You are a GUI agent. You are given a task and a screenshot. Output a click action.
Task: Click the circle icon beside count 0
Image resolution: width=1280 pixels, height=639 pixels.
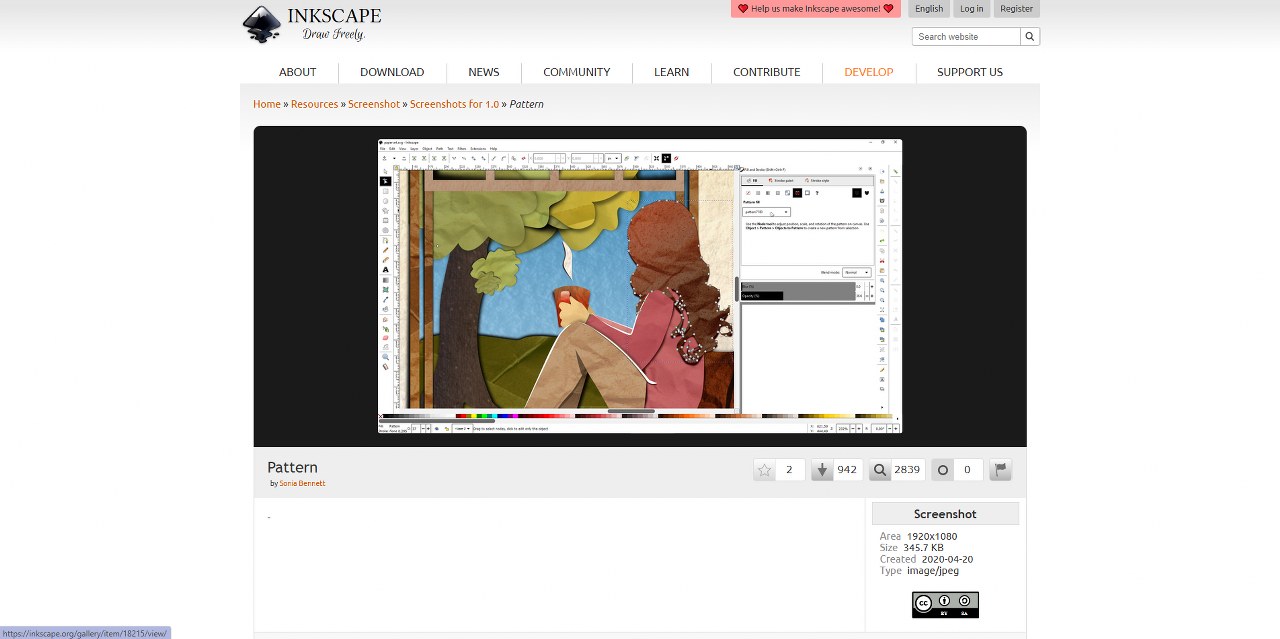(942, 470)
